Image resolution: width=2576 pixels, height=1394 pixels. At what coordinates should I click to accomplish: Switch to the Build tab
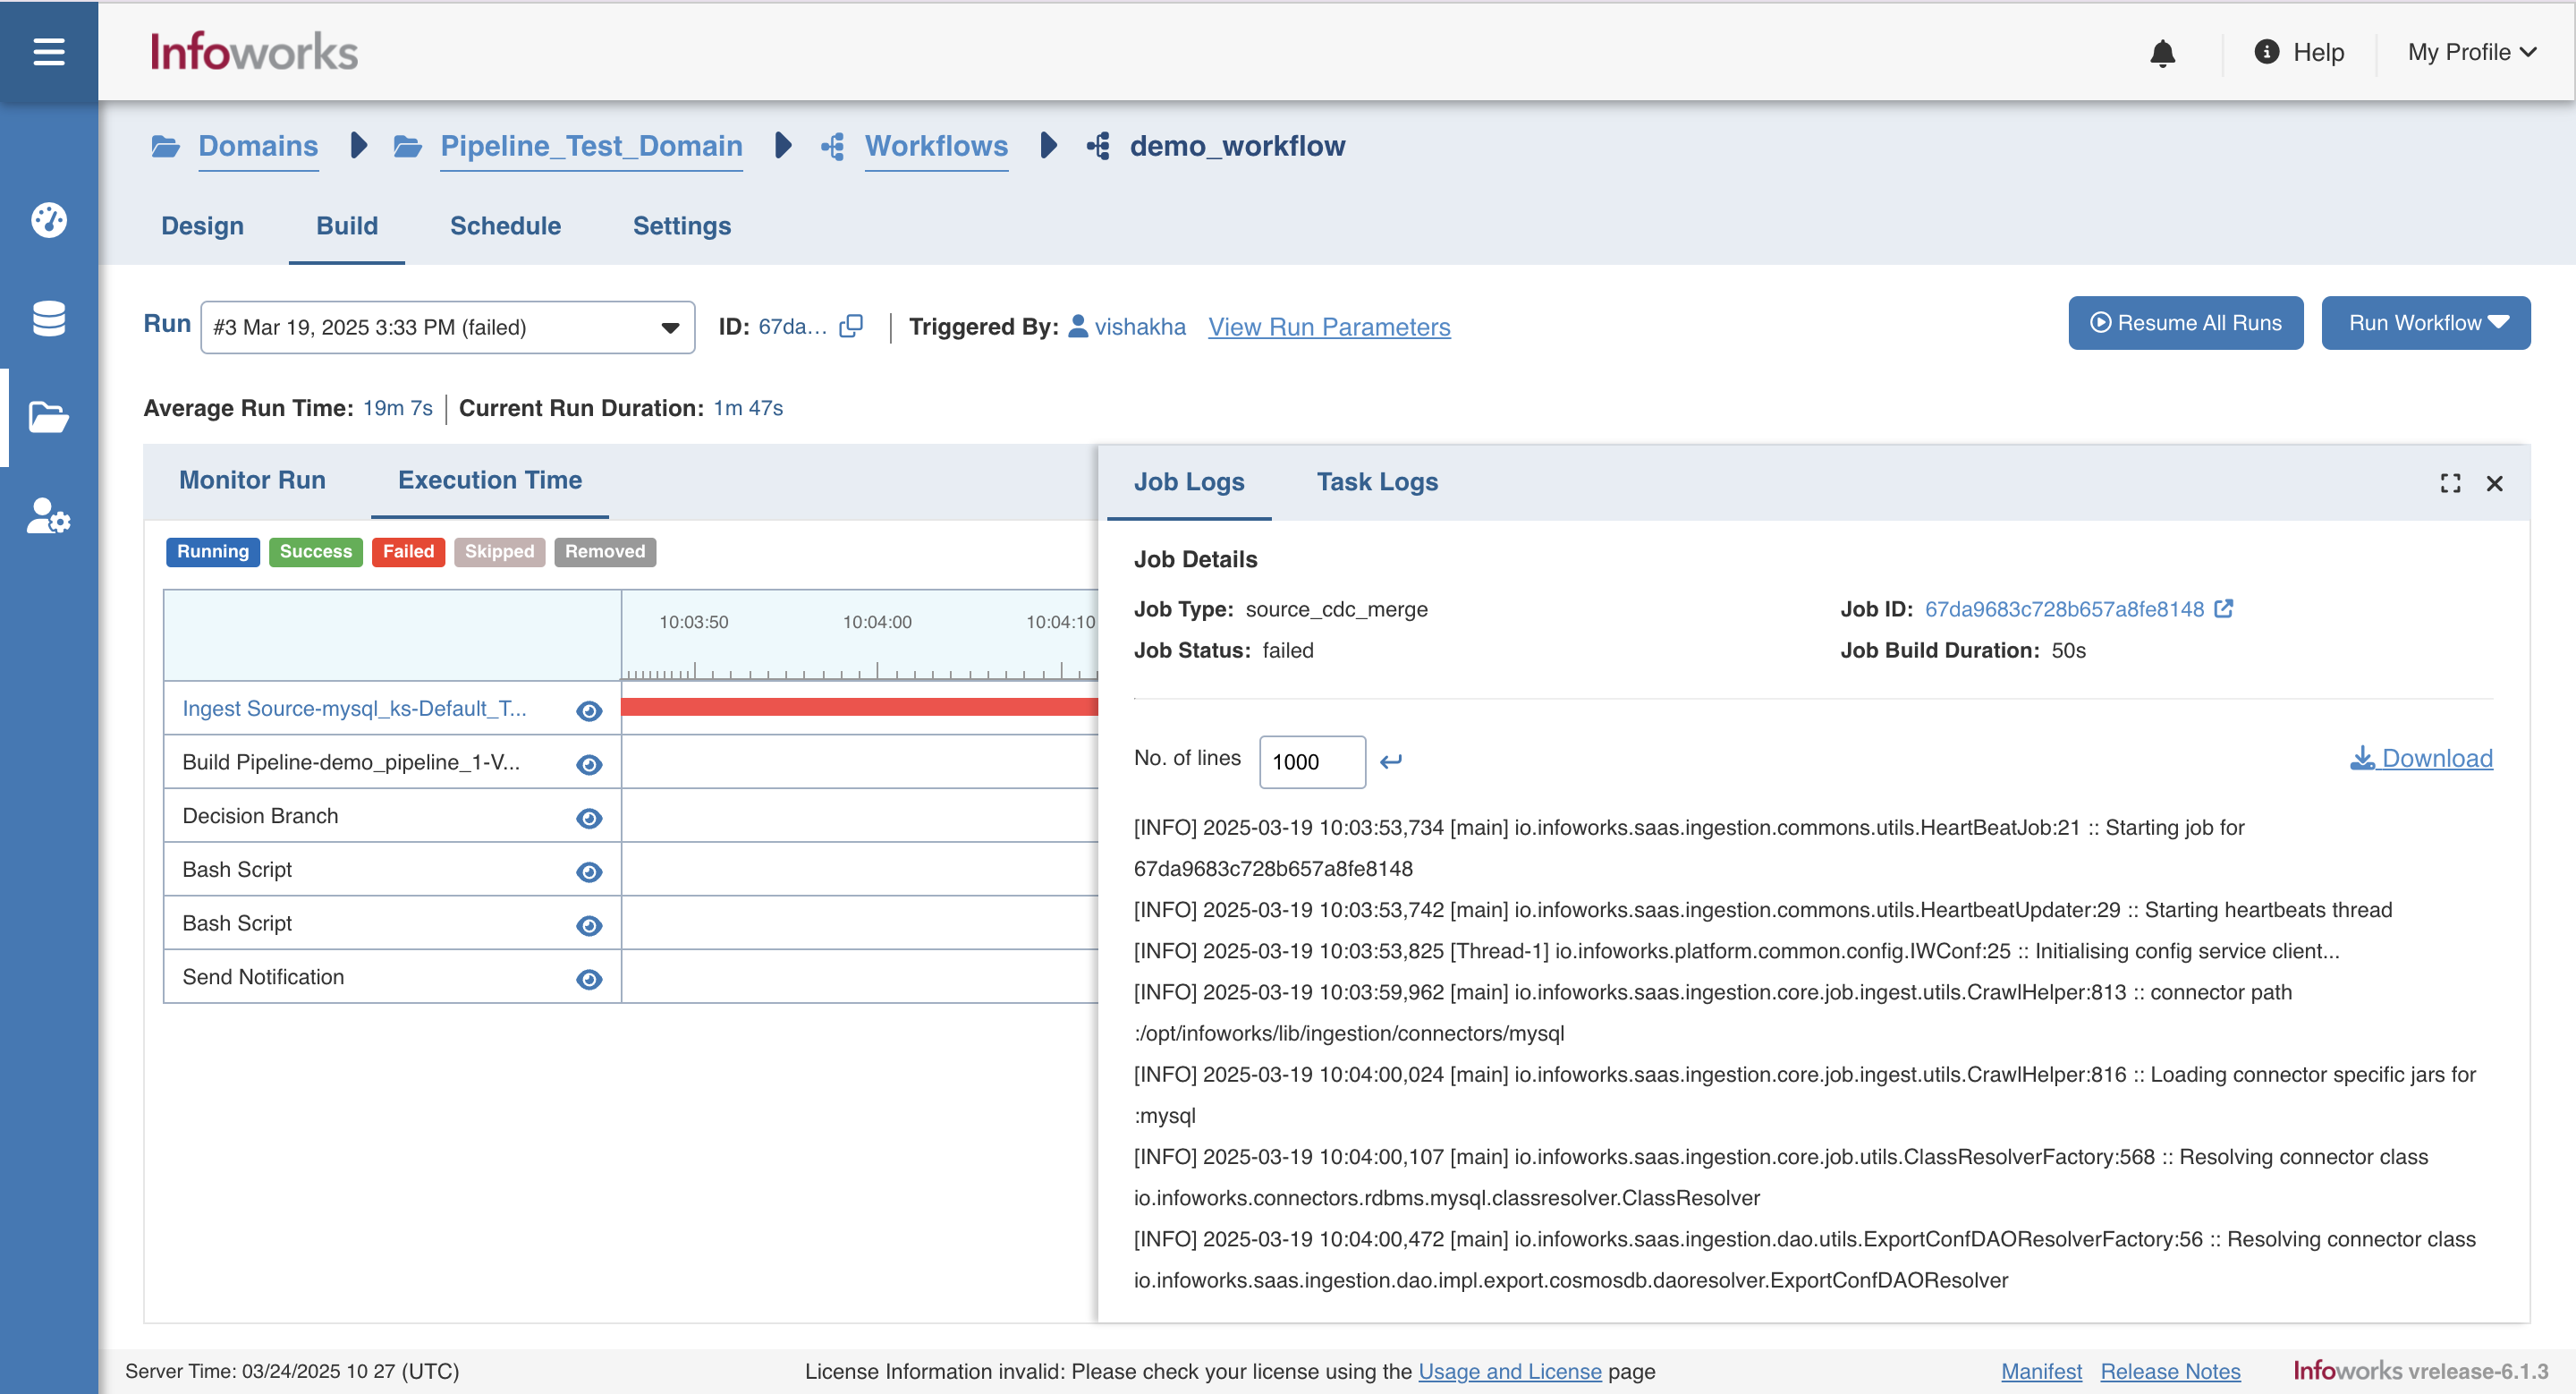(347, 226)
